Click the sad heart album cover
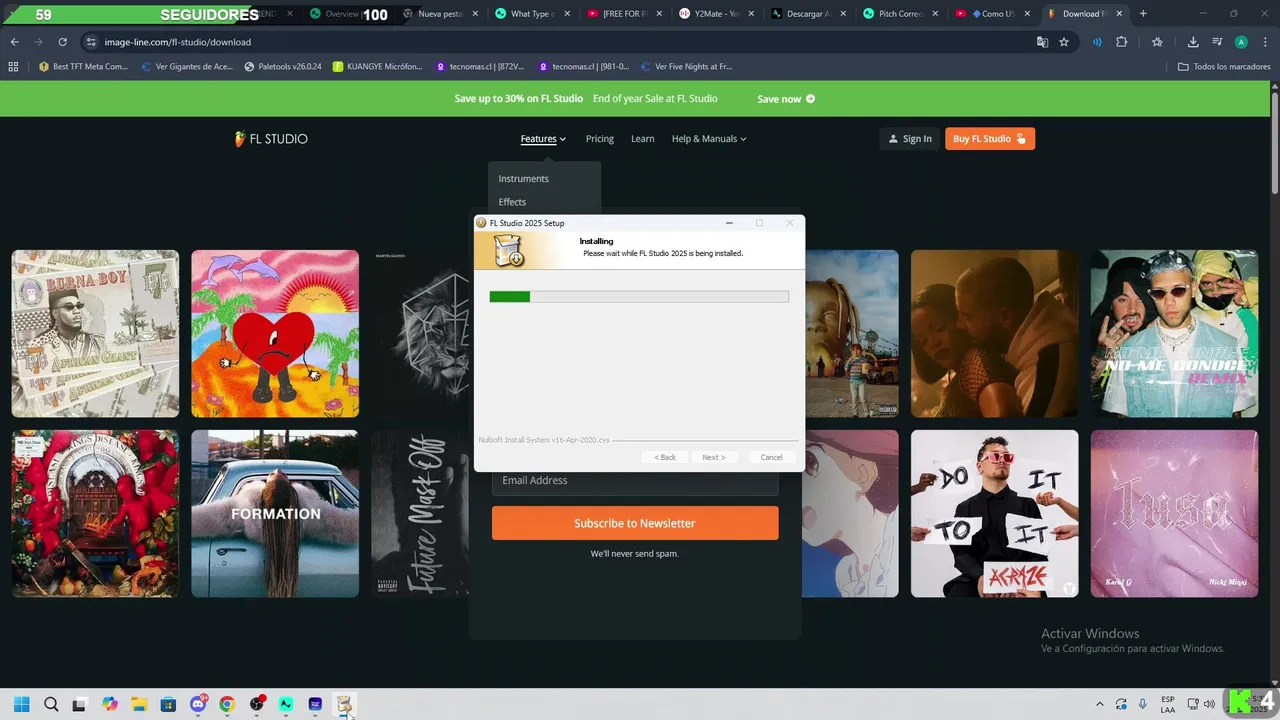This screenshot has width=1280, height=720. (x=275, y=334)
